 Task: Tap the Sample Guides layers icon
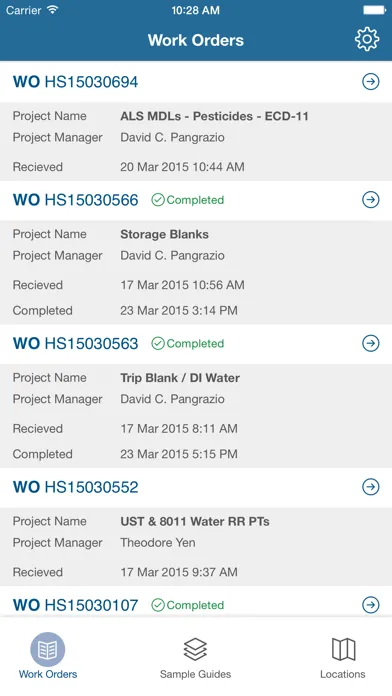tap(195, 649)
